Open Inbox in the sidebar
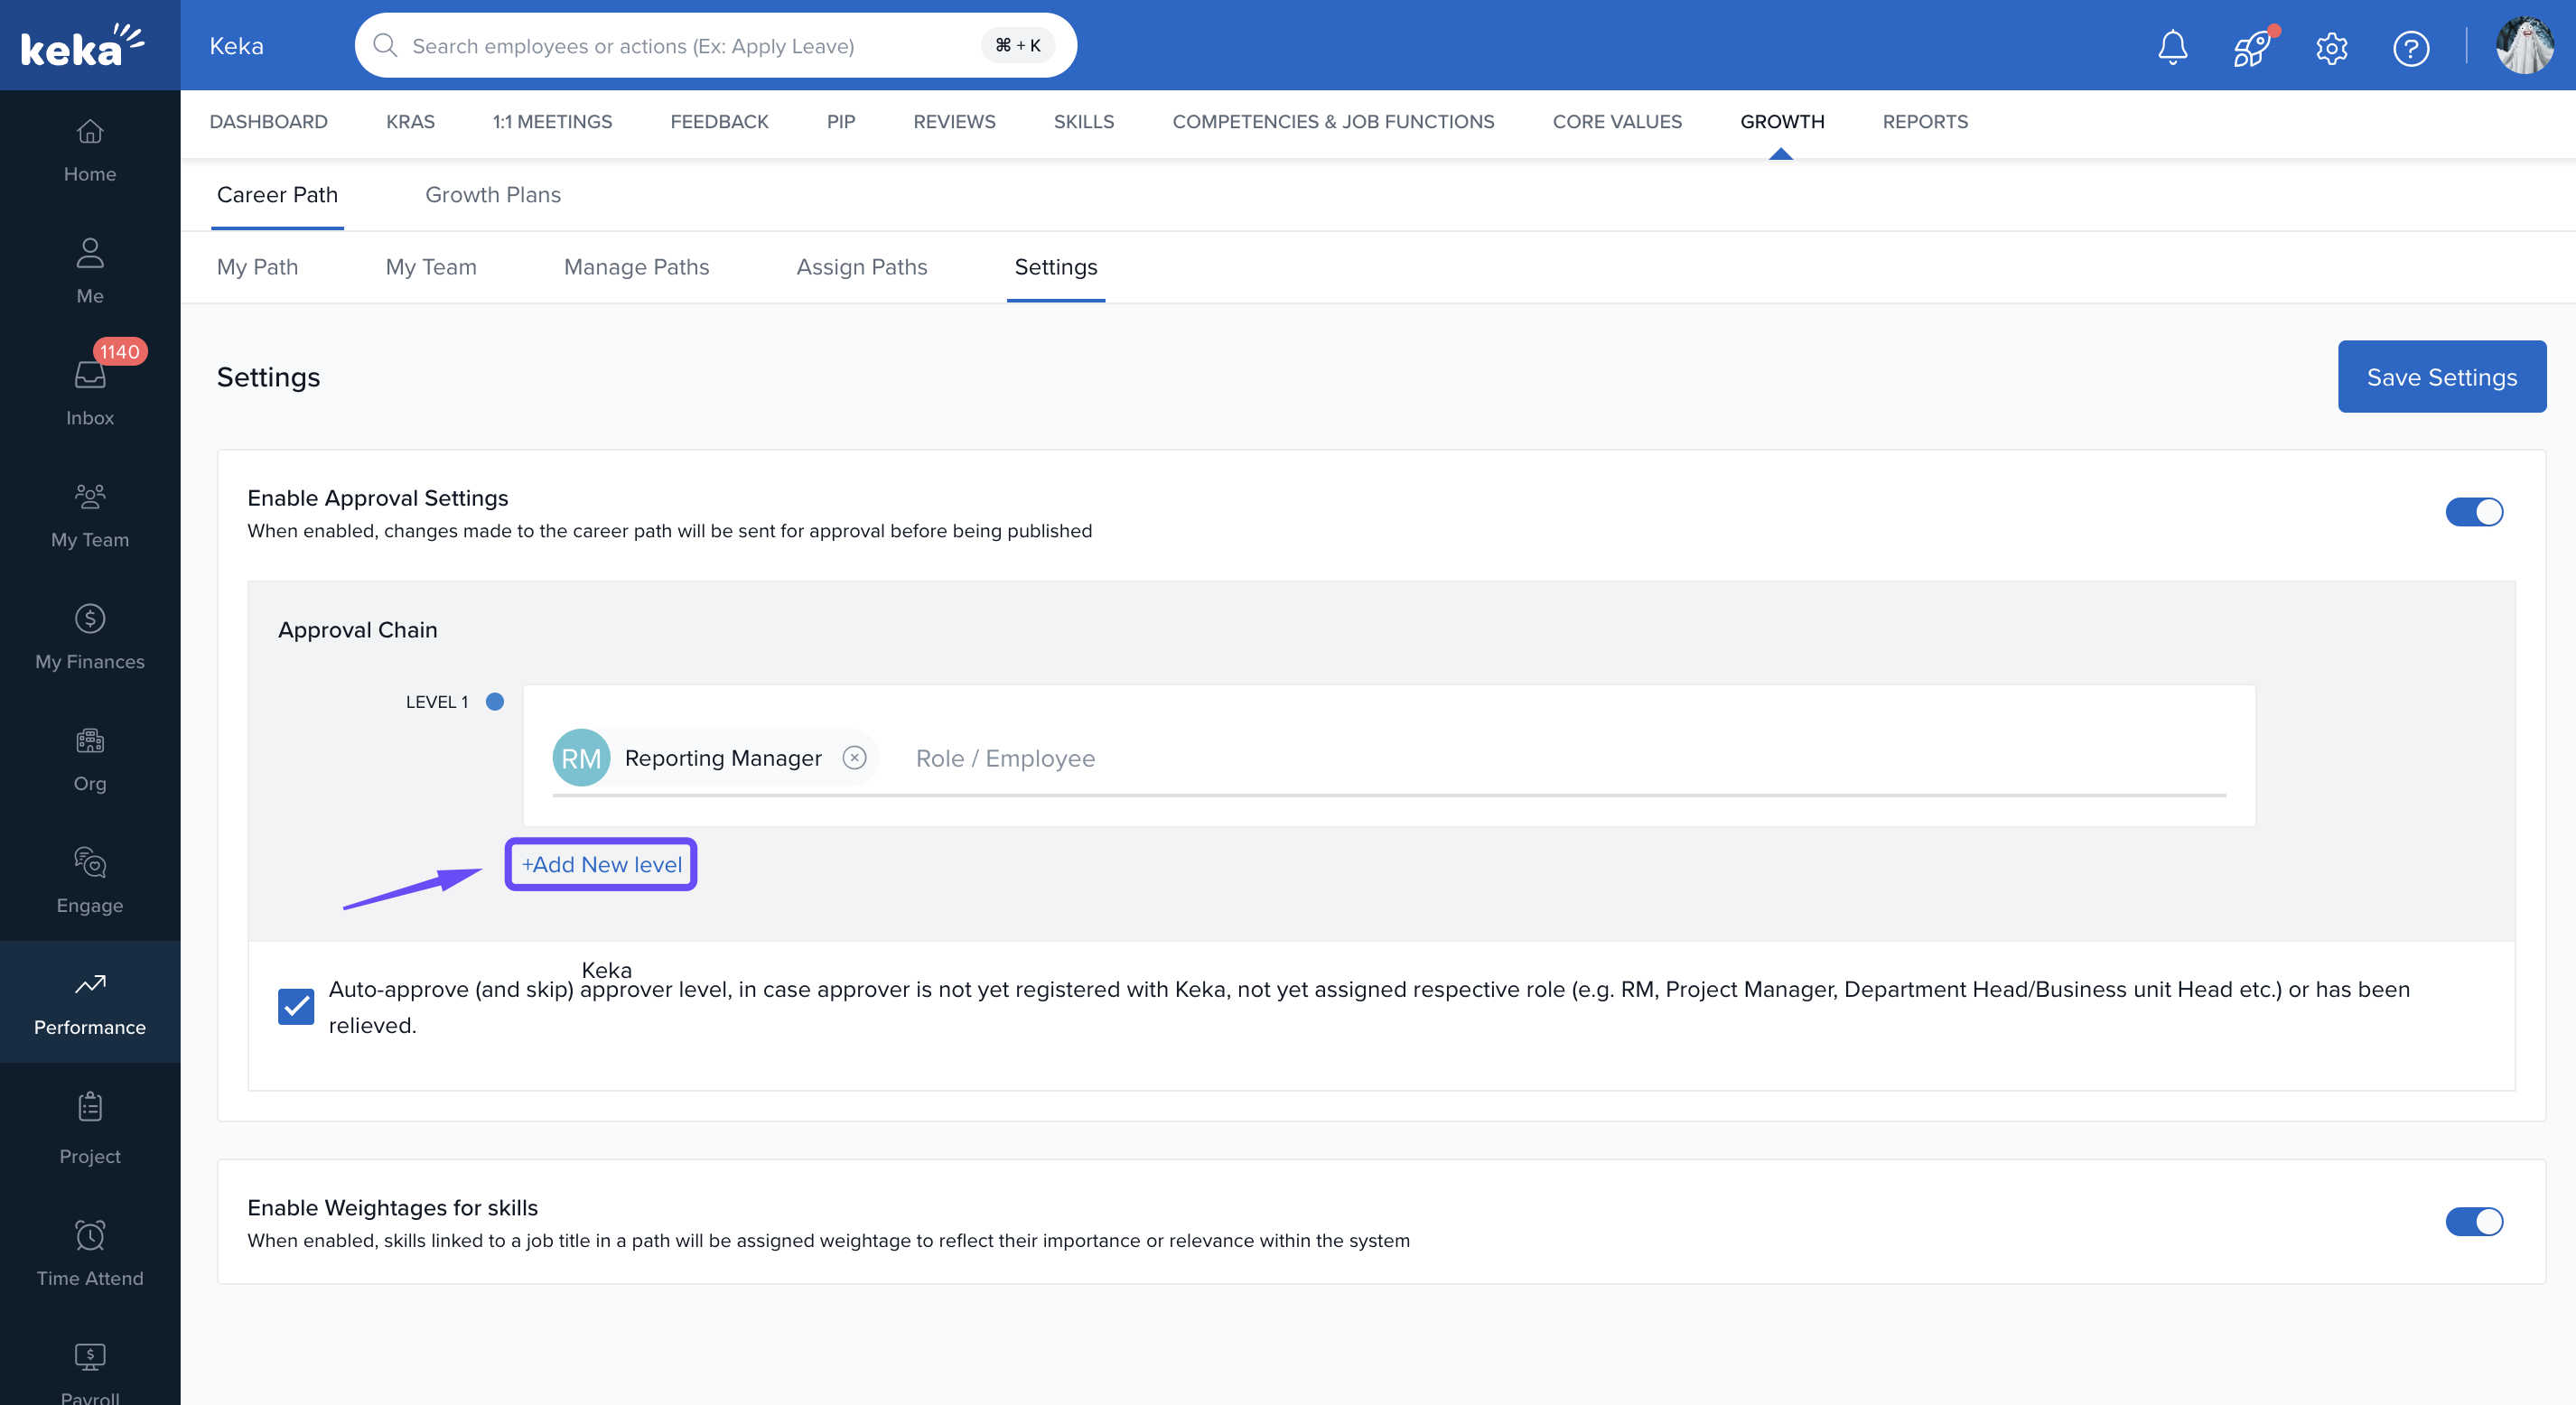2576x1405 pixels. pyautogui.click(x=90, y=392)
